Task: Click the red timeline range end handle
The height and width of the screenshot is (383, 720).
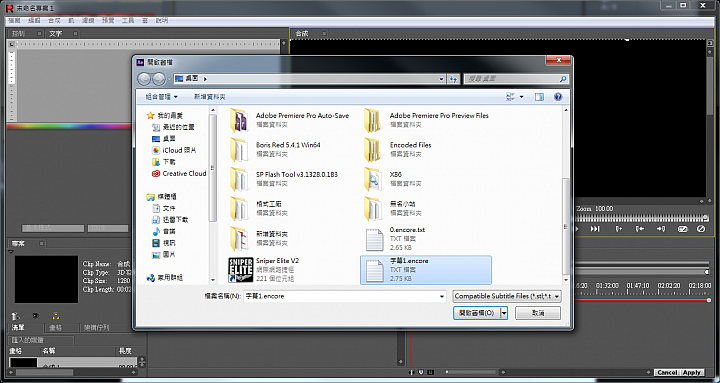Action: click(709, 300)
